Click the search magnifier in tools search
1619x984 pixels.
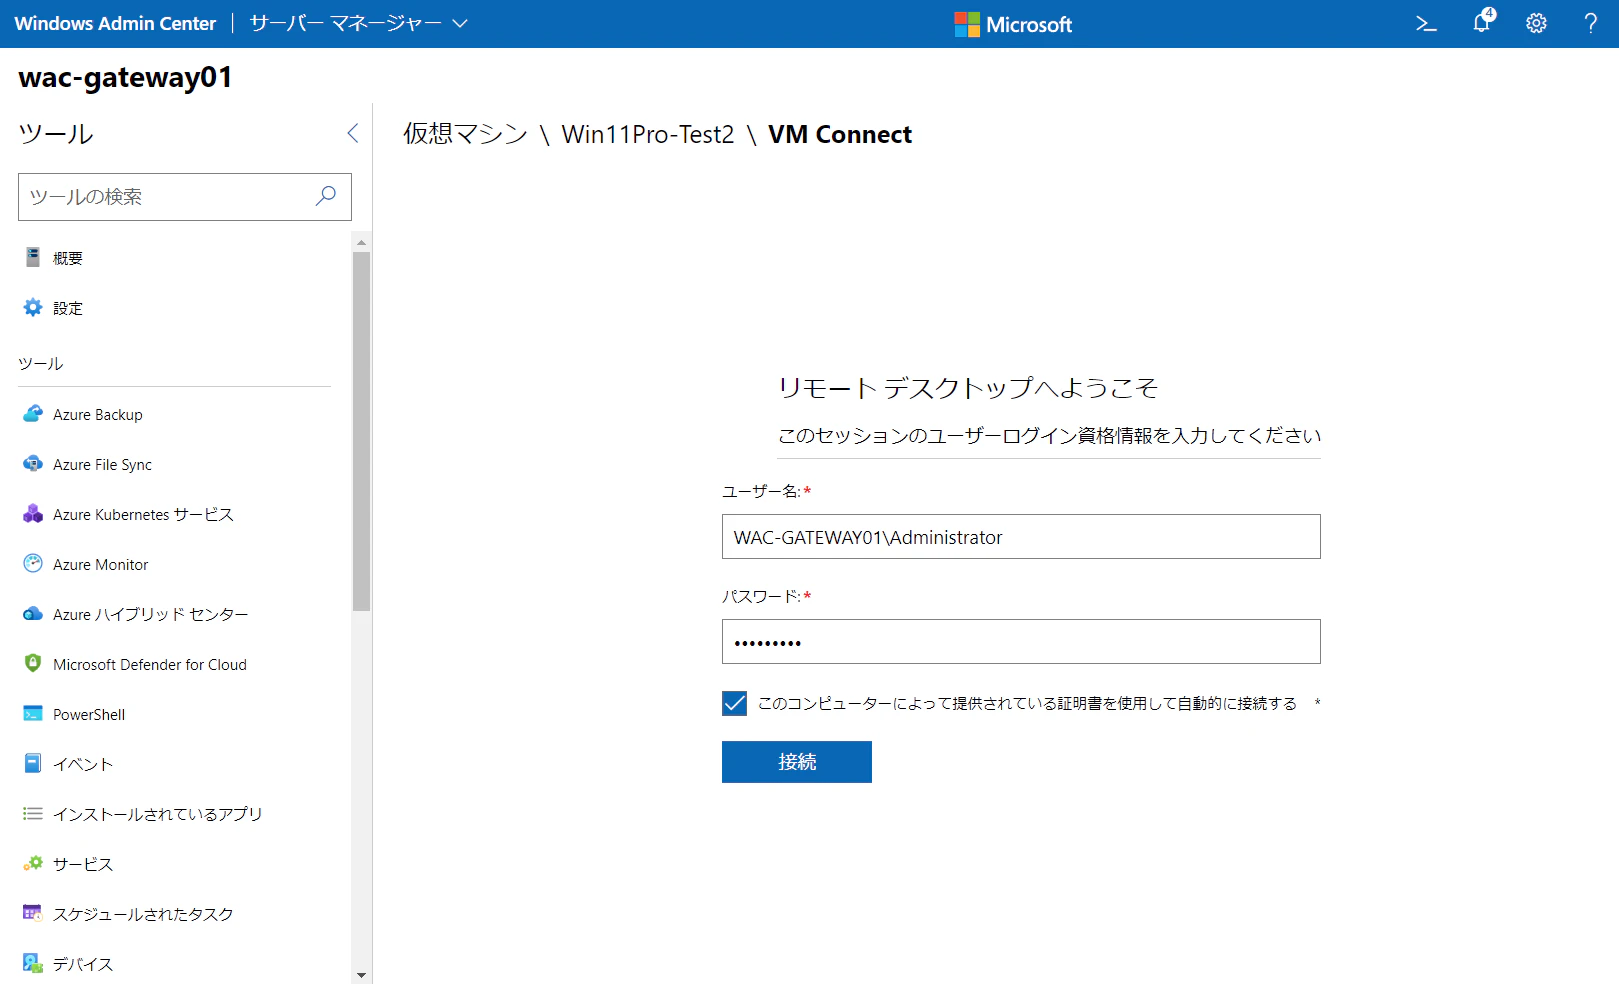click(326, 196)
